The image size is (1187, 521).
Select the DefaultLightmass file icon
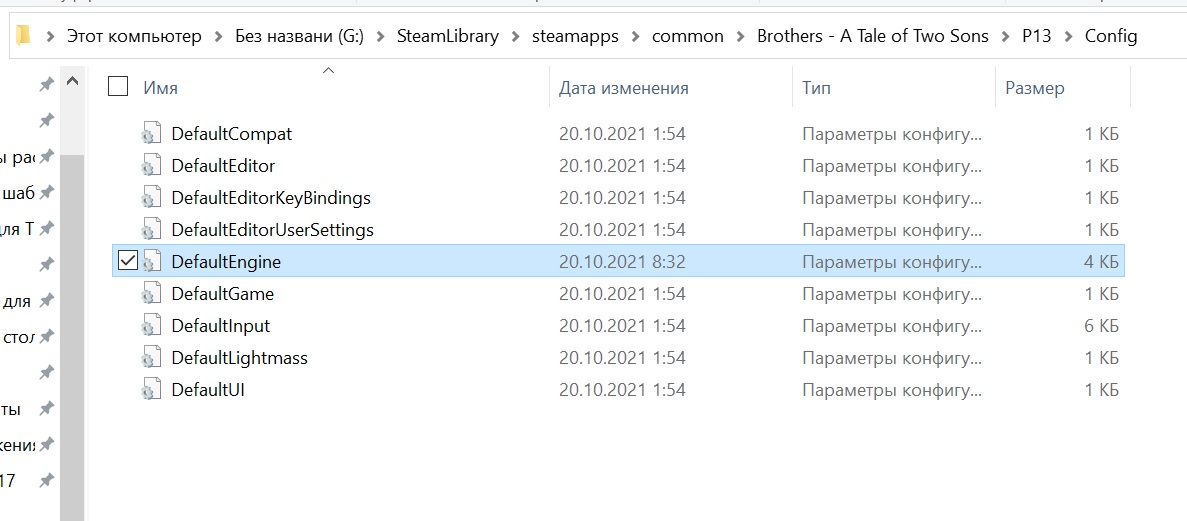(151, 357)
